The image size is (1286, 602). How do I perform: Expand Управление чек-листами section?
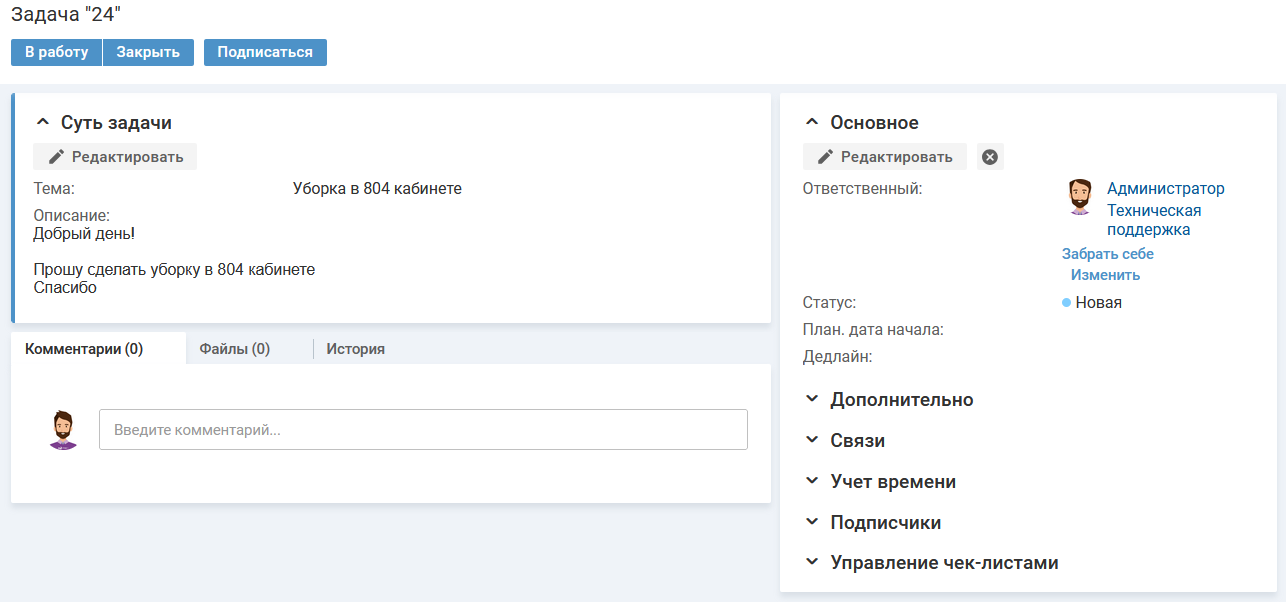pos(812,562)
